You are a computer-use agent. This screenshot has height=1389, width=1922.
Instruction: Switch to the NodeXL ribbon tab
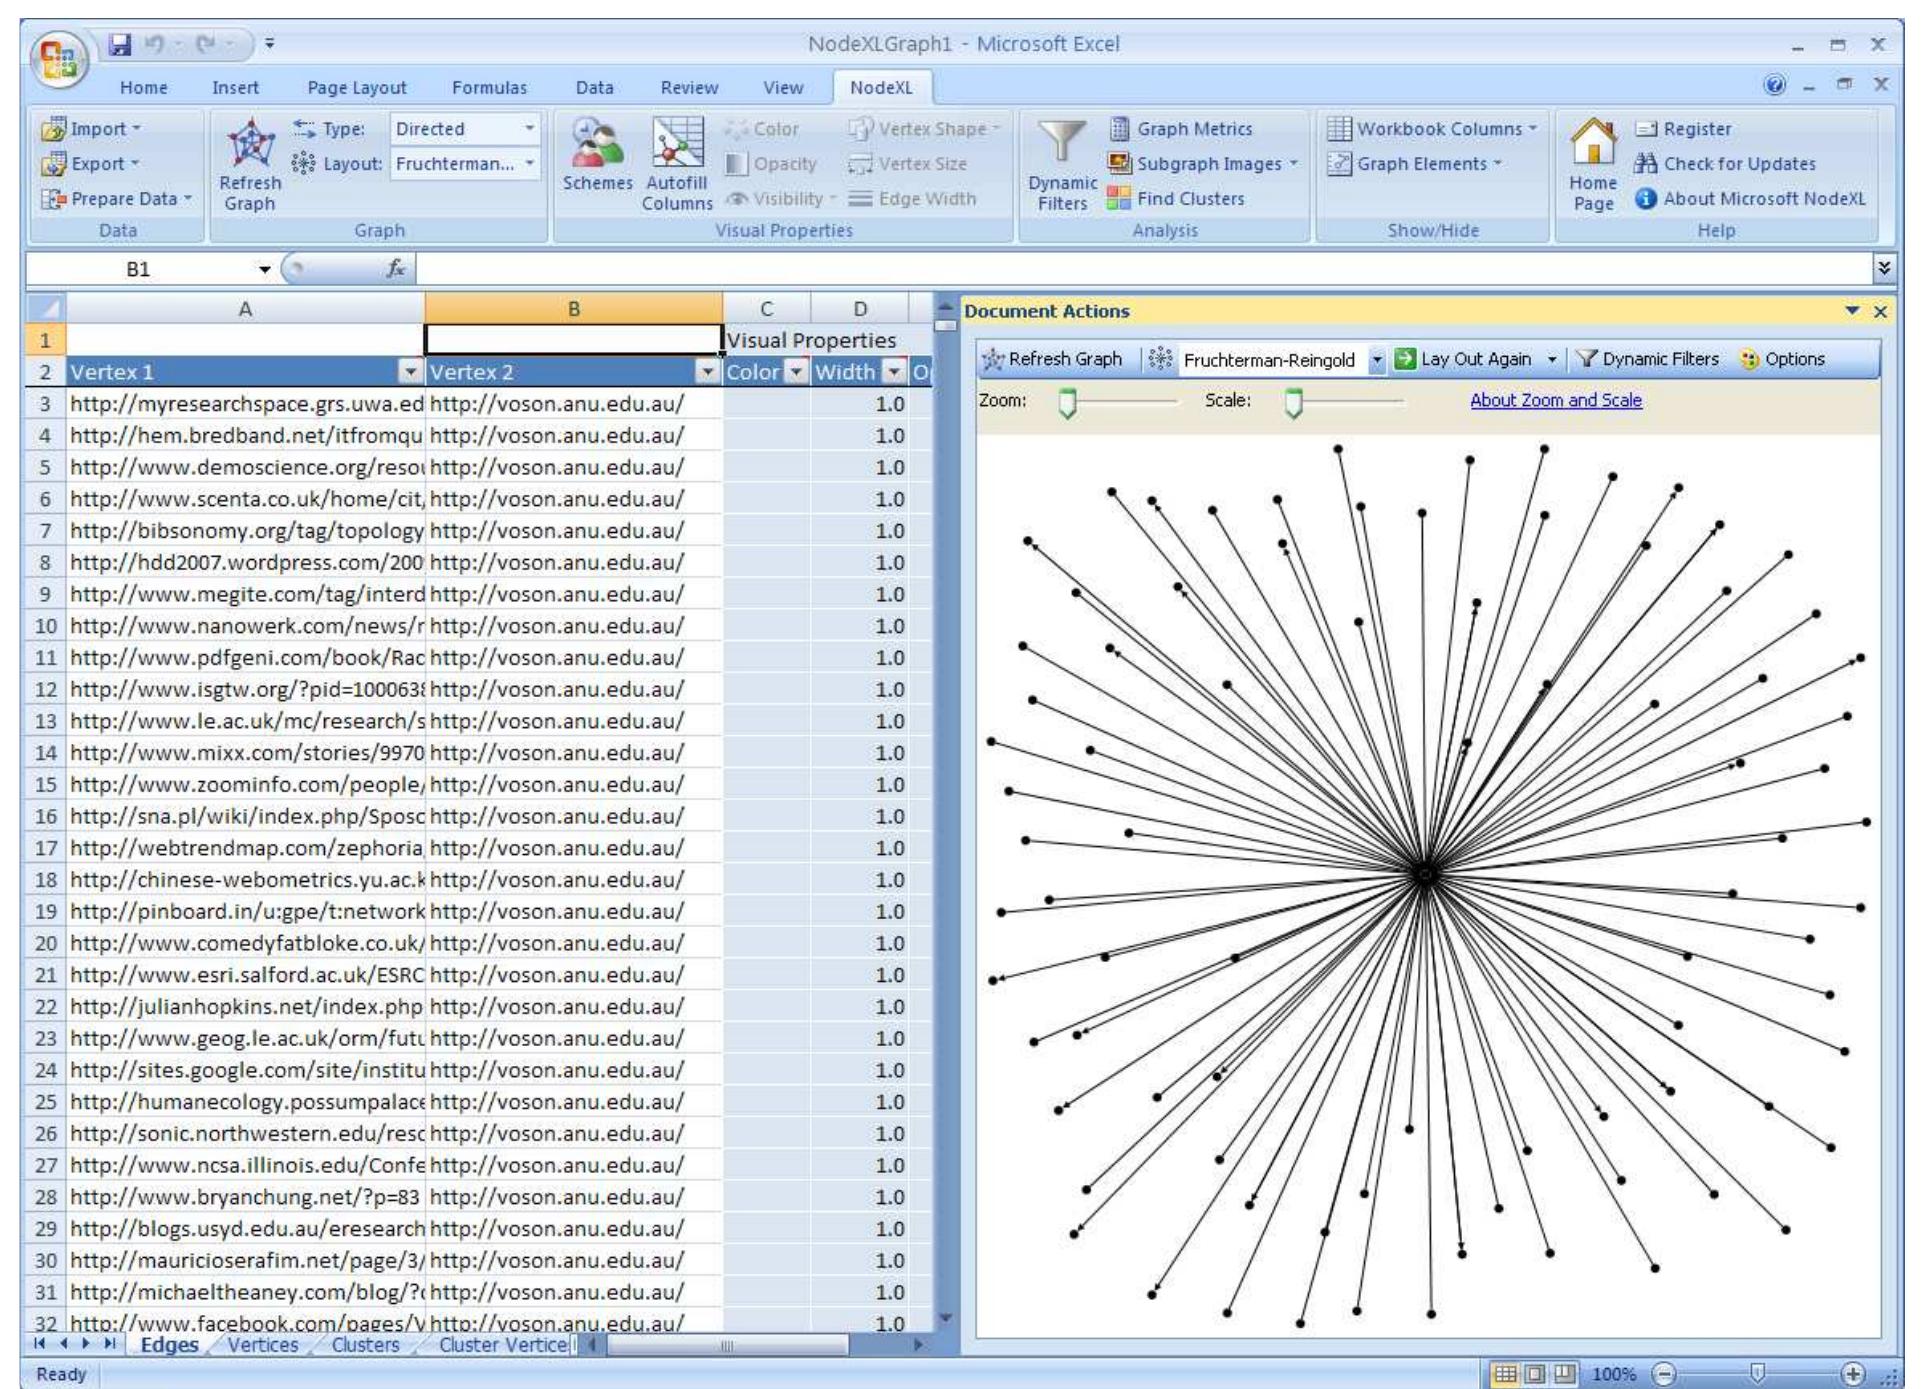pos(884,87)
